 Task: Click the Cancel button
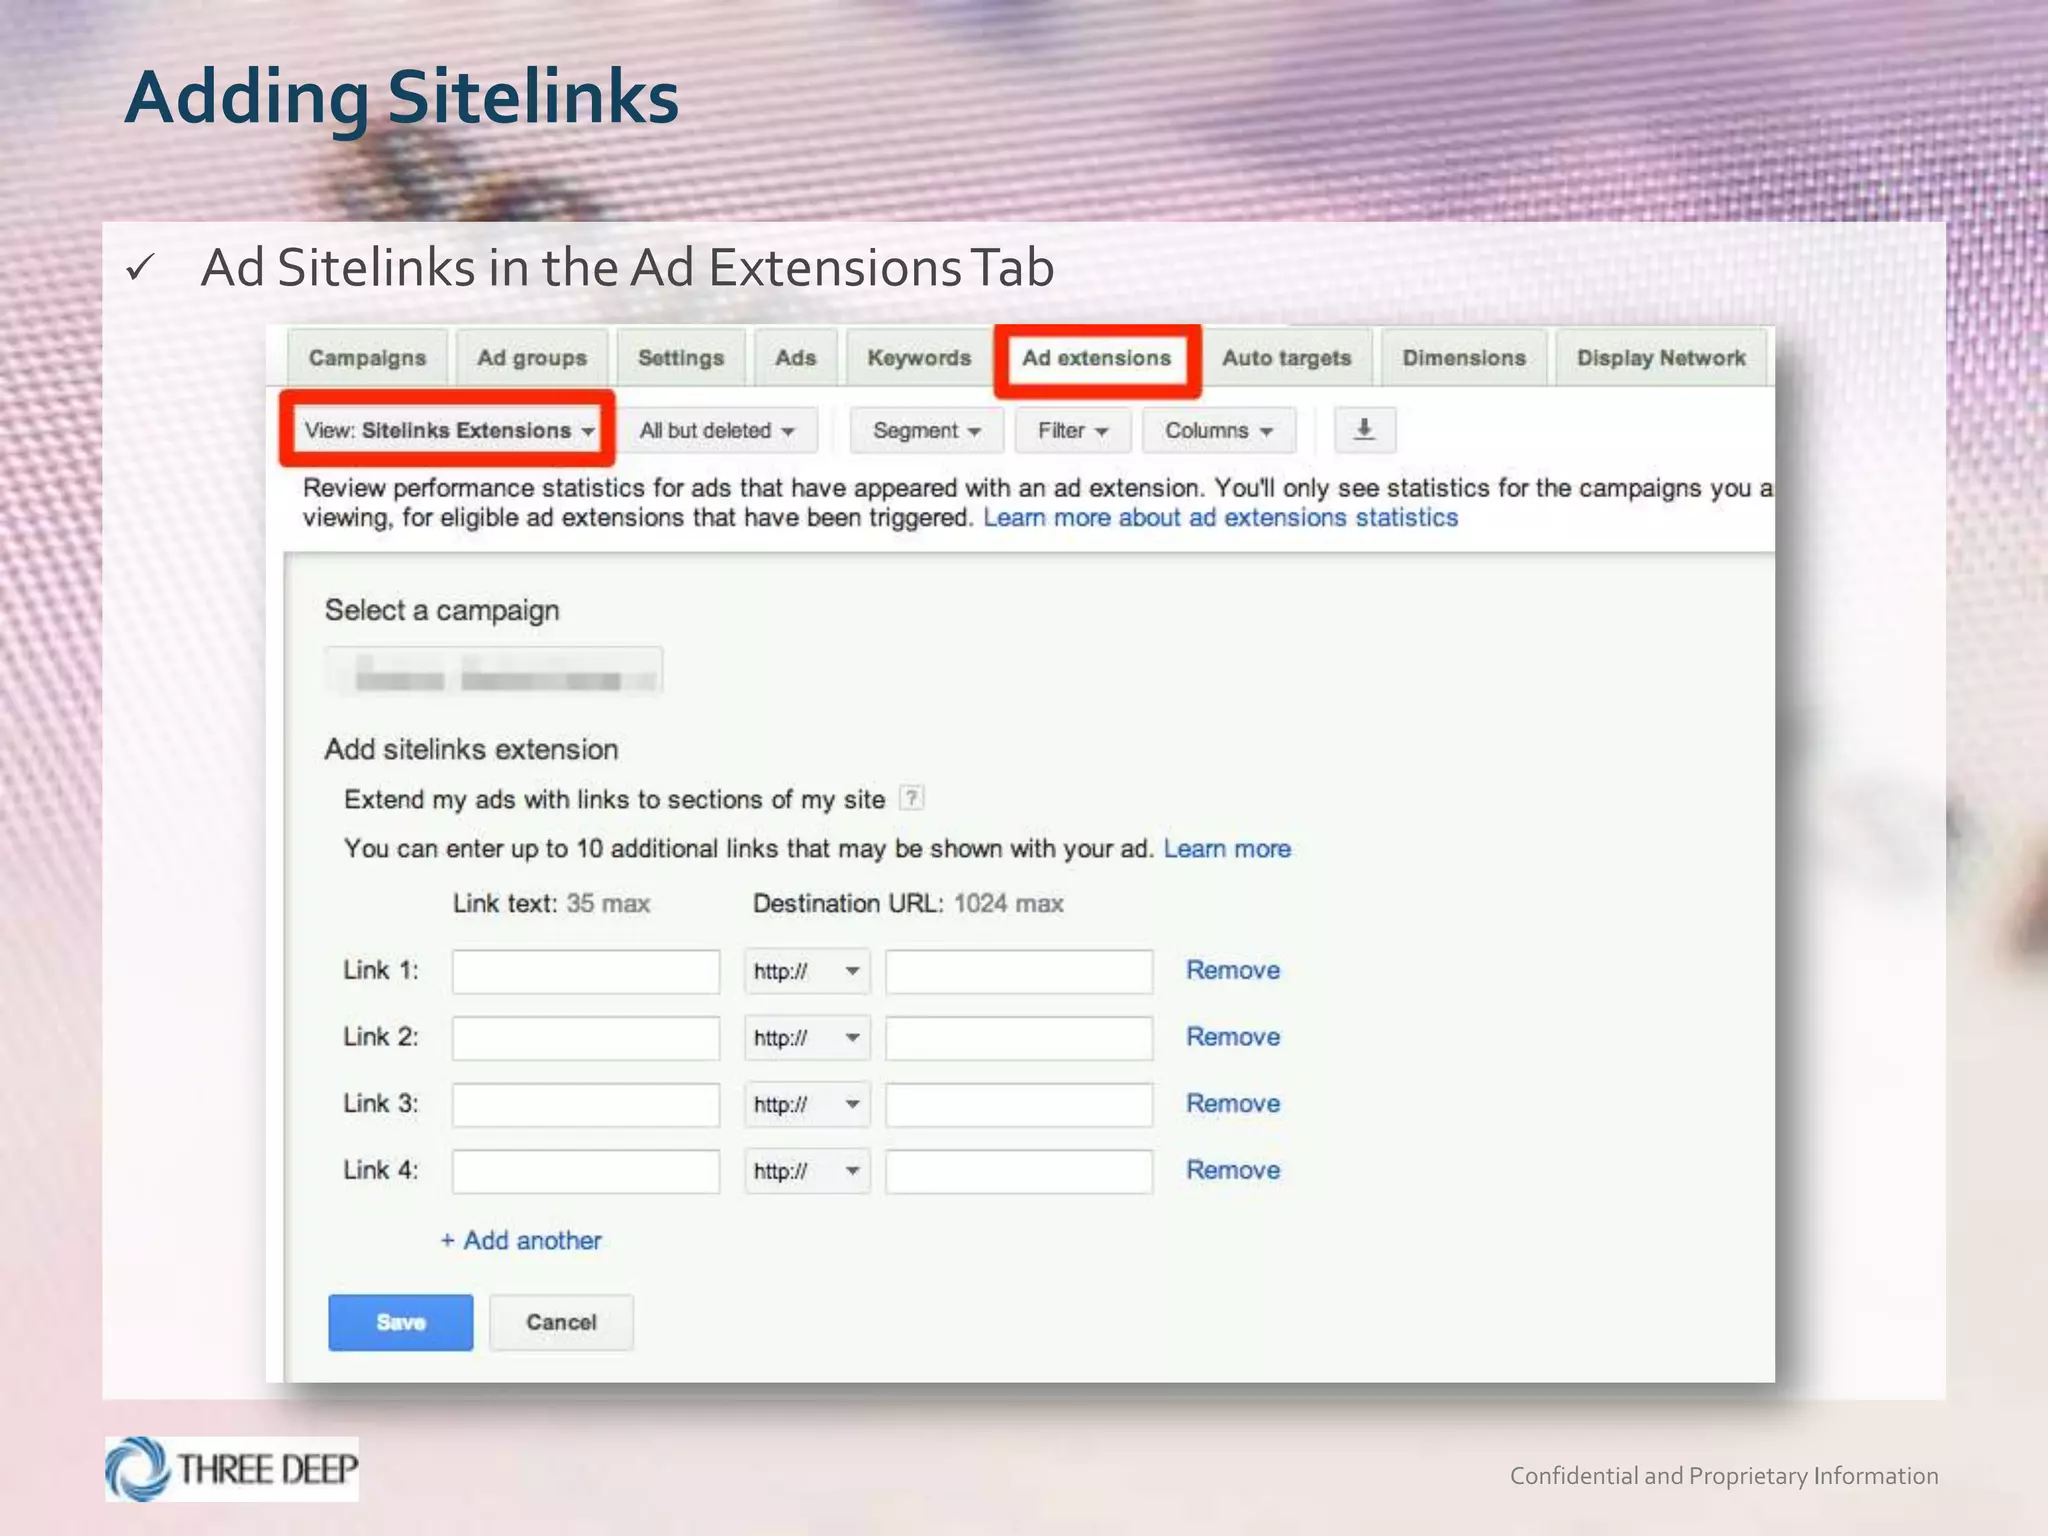click(561, 1322)
